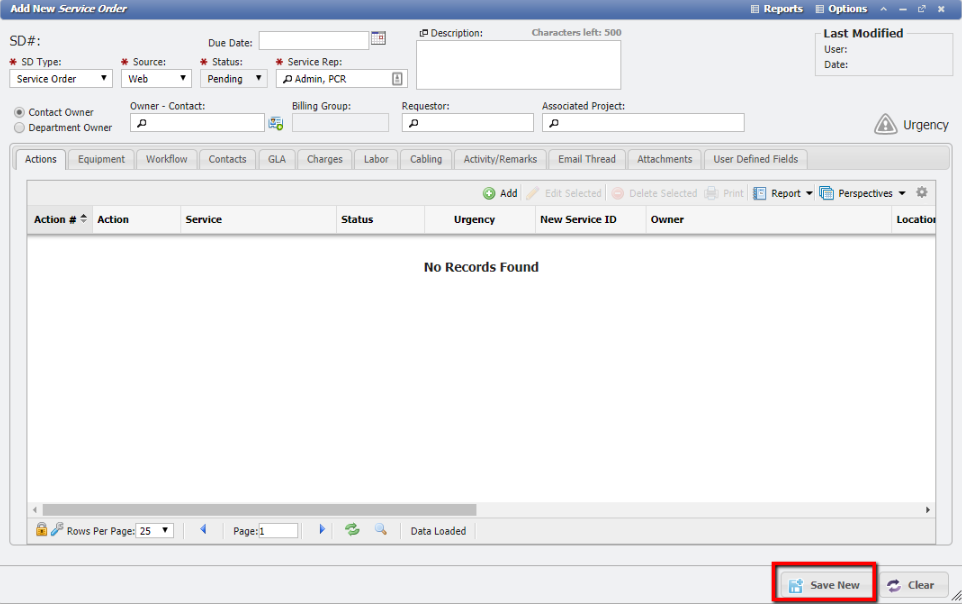Go to the next page arrow
Viewport: 962px width, 604px height.
tap(321, 530)
